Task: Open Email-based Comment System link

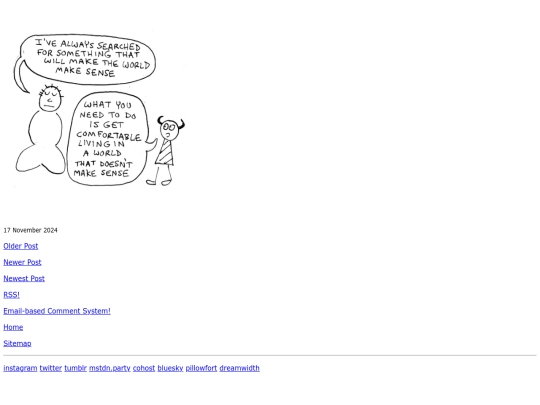Action: 57,311
